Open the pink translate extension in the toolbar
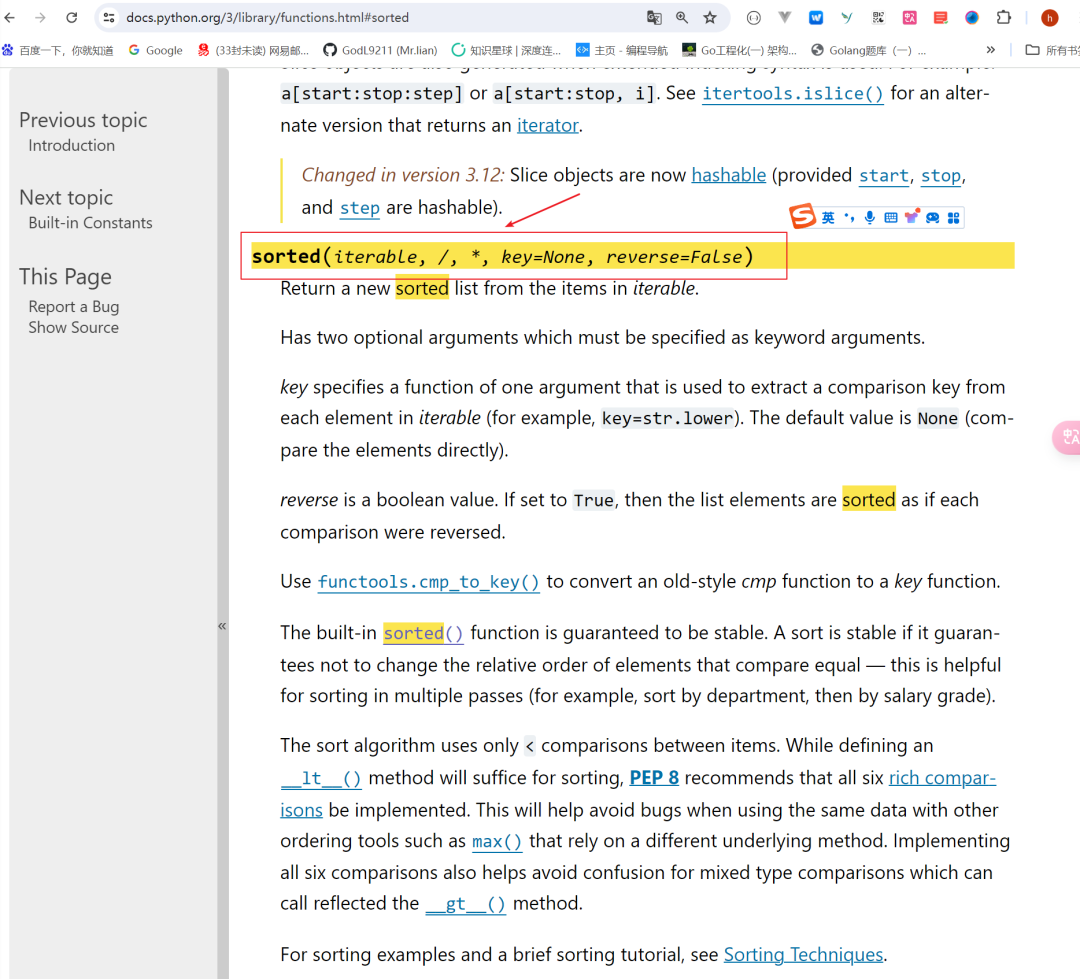Screen dimensions: 1080x979 pos(909,17)
